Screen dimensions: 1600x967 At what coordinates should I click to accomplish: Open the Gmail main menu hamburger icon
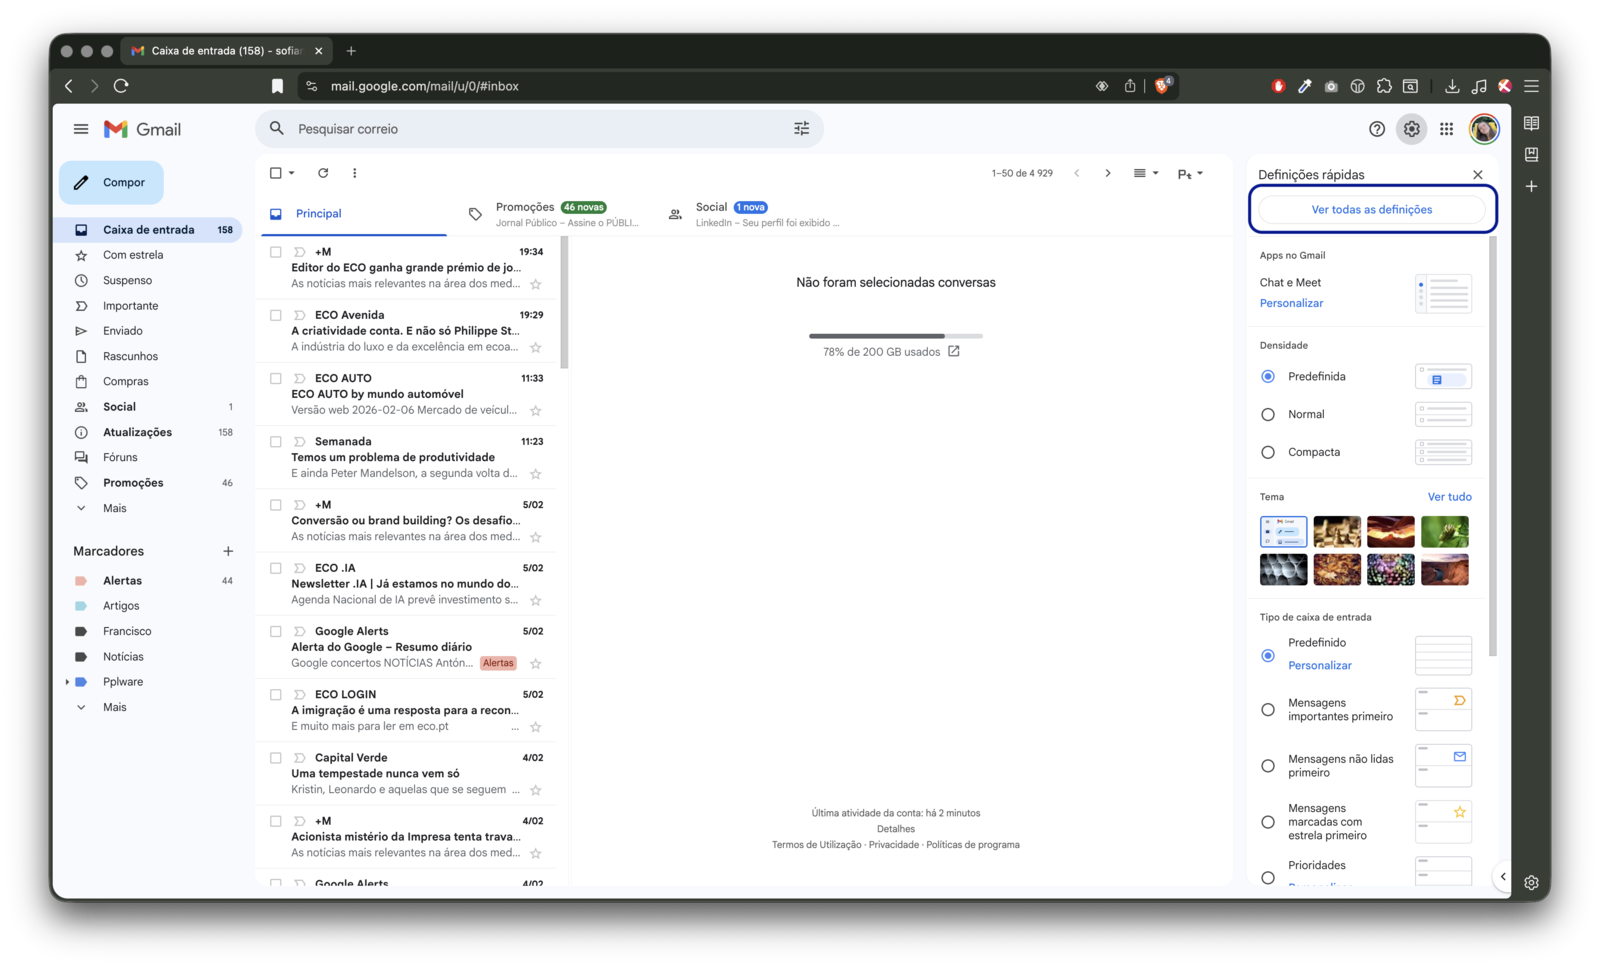[x=81, y=129]
